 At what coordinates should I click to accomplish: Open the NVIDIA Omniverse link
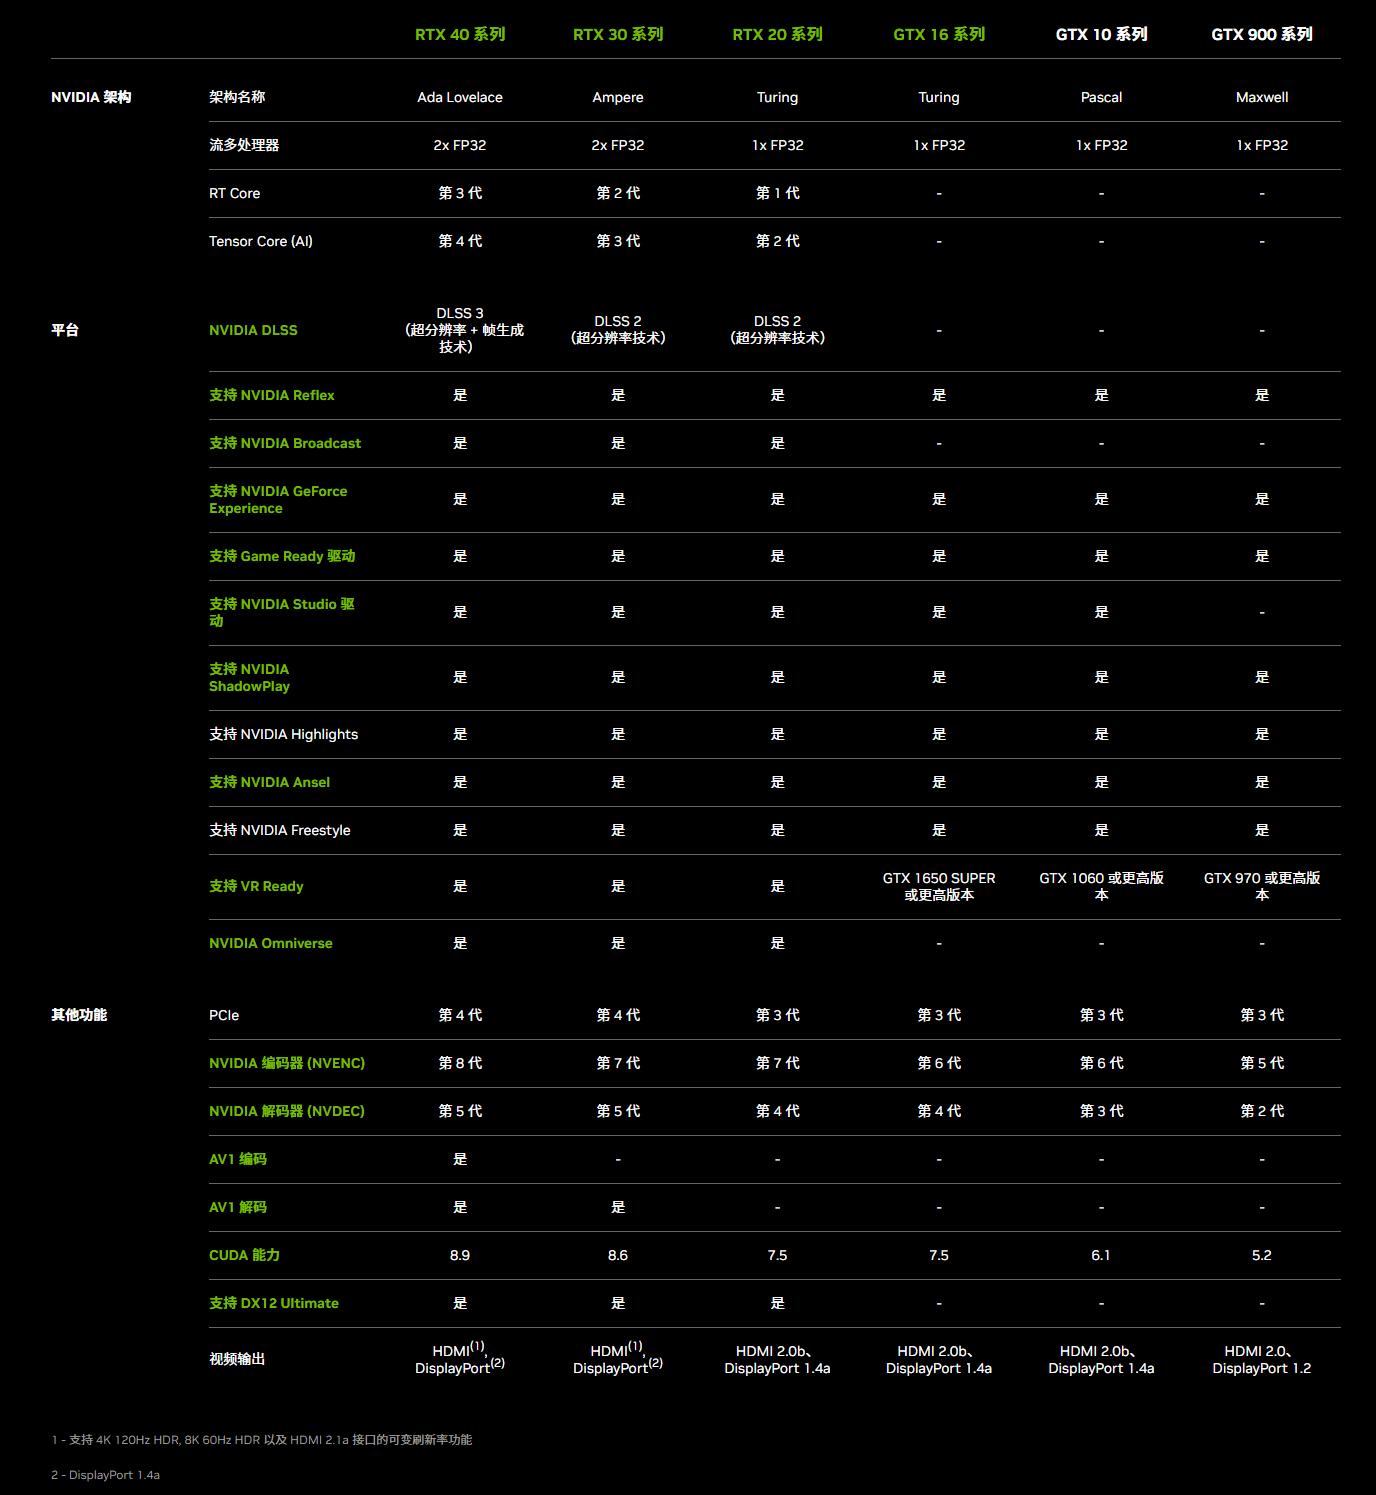[271, 943]
